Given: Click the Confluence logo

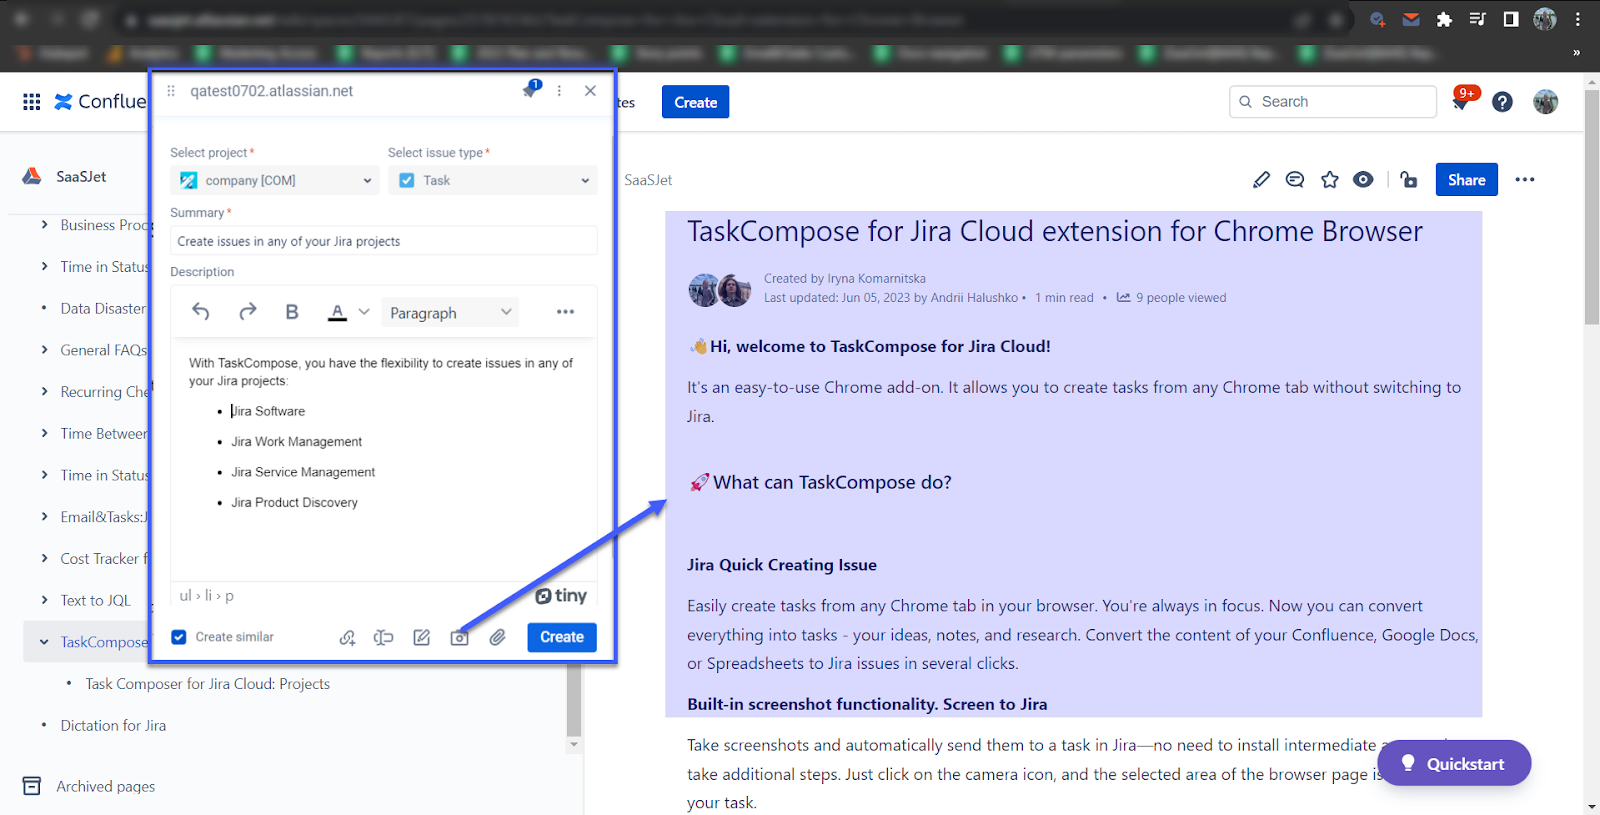Looking at the screenshot, I should 100,102.
